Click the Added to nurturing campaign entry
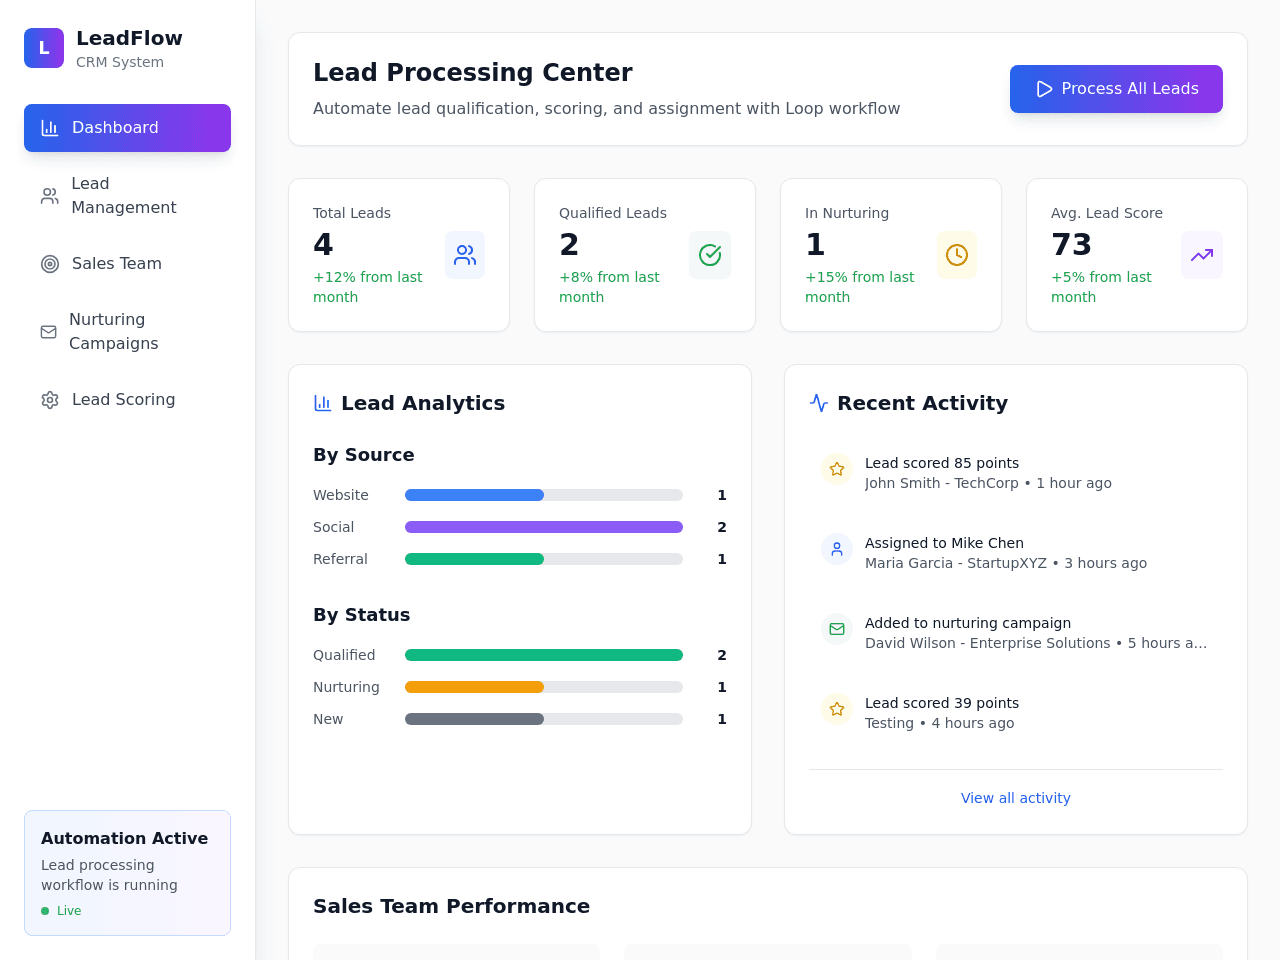The height and width of the screenshot is (960, 1280). pyautogui.click(x=1016, y=633)
